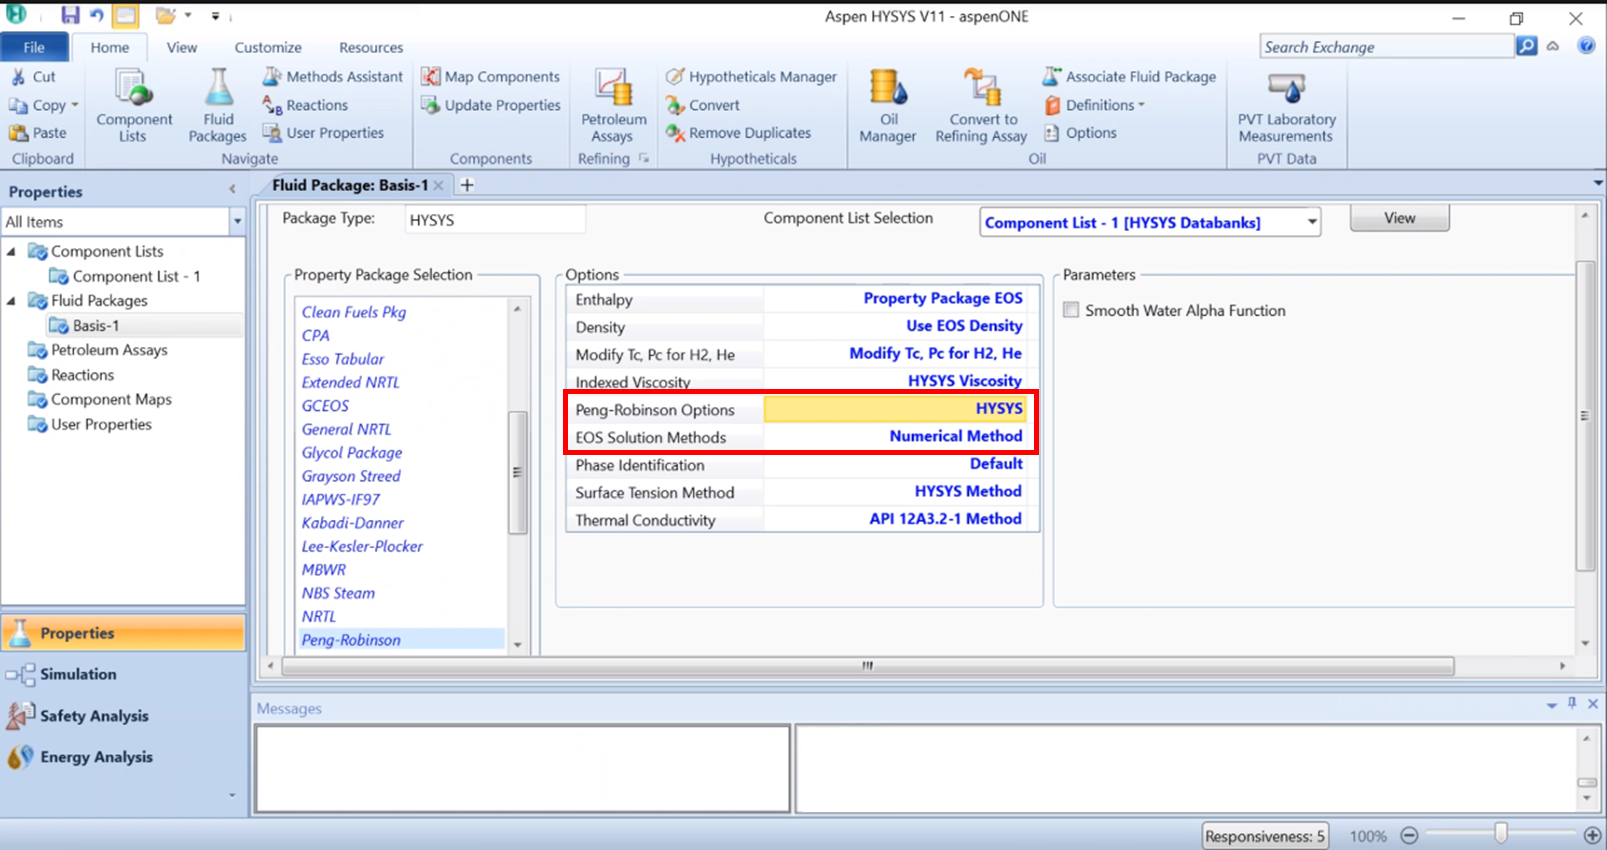
Task: Click Associate Fluid Package
Action: coord(1129,77)
